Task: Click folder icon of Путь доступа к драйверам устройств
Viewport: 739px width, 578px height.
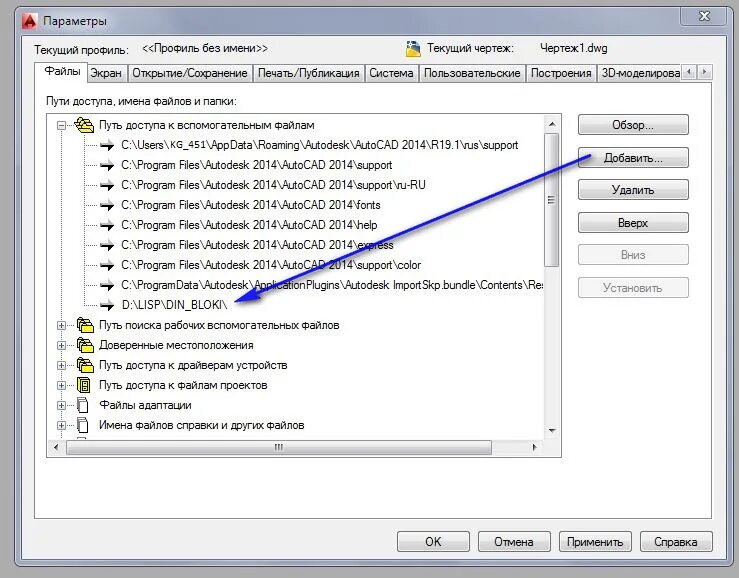Action: point(85,365)
